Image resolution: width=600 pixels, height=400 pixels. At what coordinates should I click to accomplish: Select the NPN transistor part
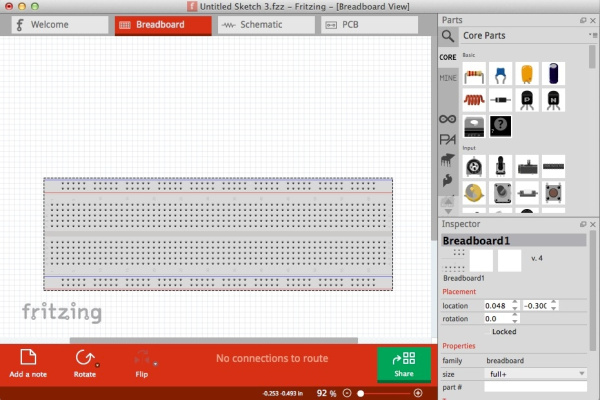553,100
